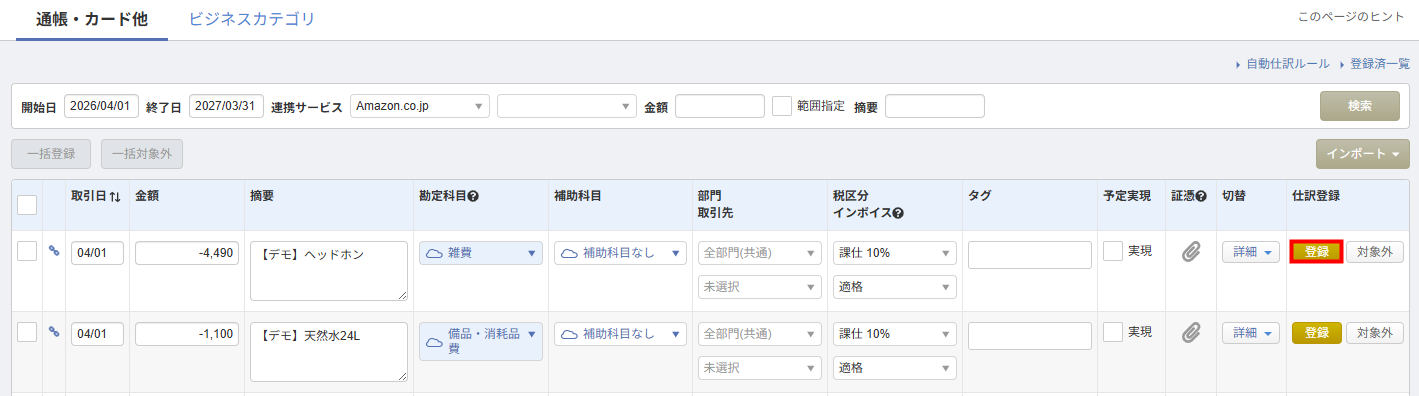Click tag input in 天然水24L row

coord(1030,336)
